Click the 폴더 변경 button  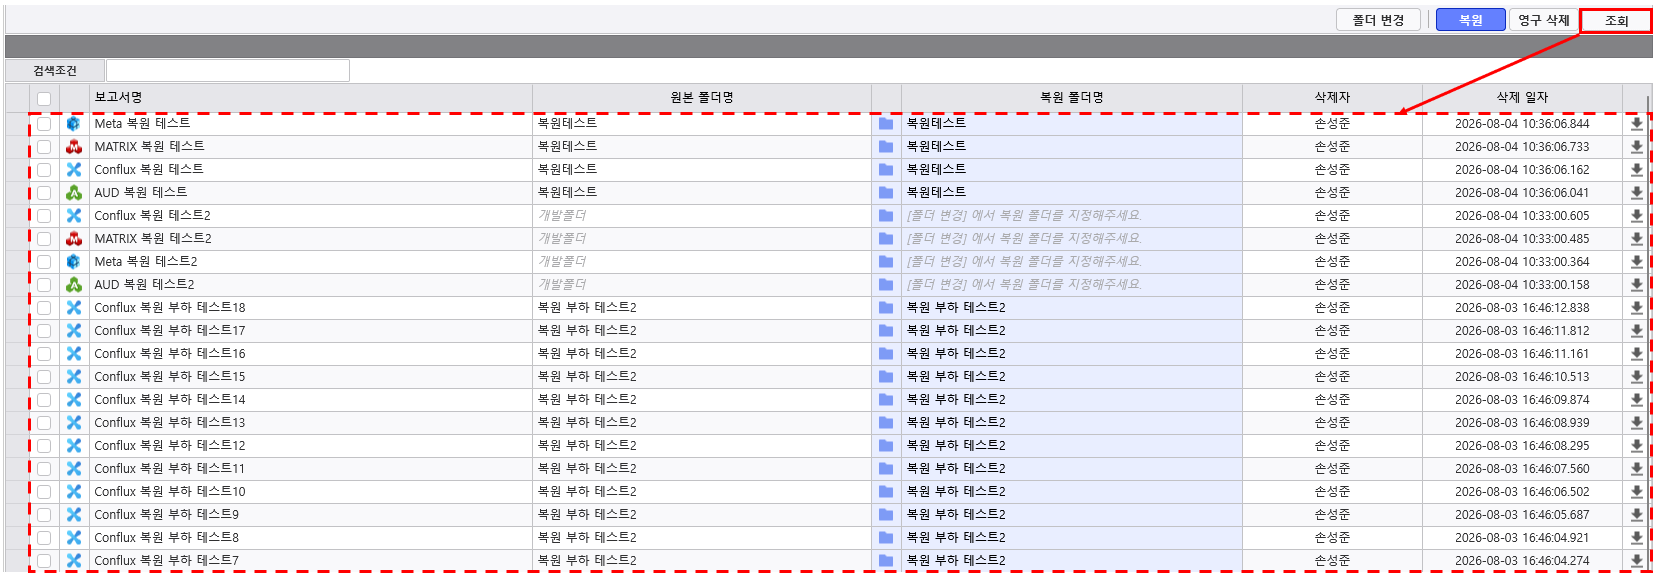(x=1378, y=20)
